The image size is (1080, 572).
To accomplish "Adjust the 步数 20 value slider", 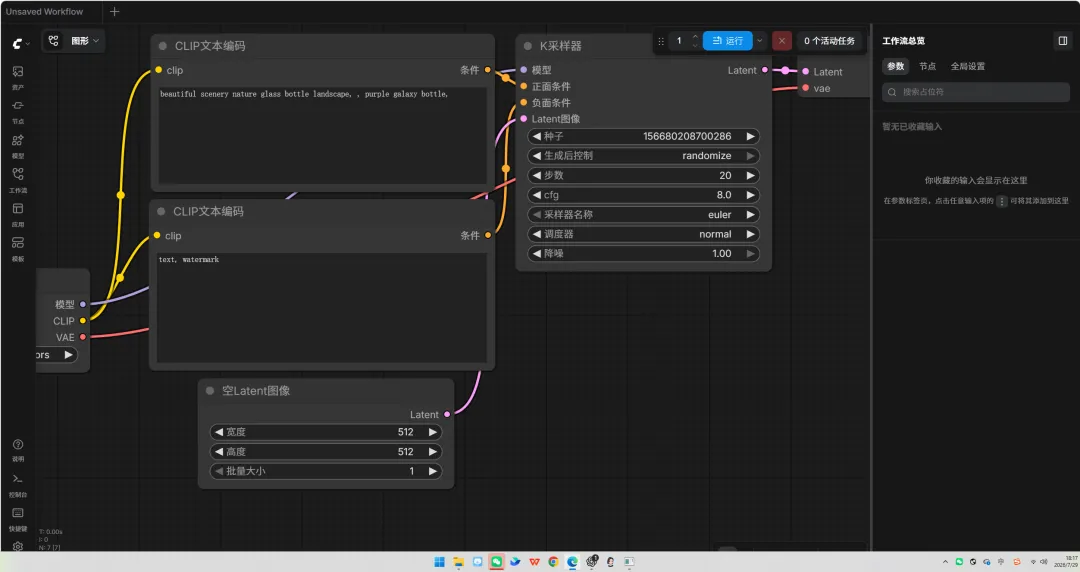I will (x=643, y=175).
